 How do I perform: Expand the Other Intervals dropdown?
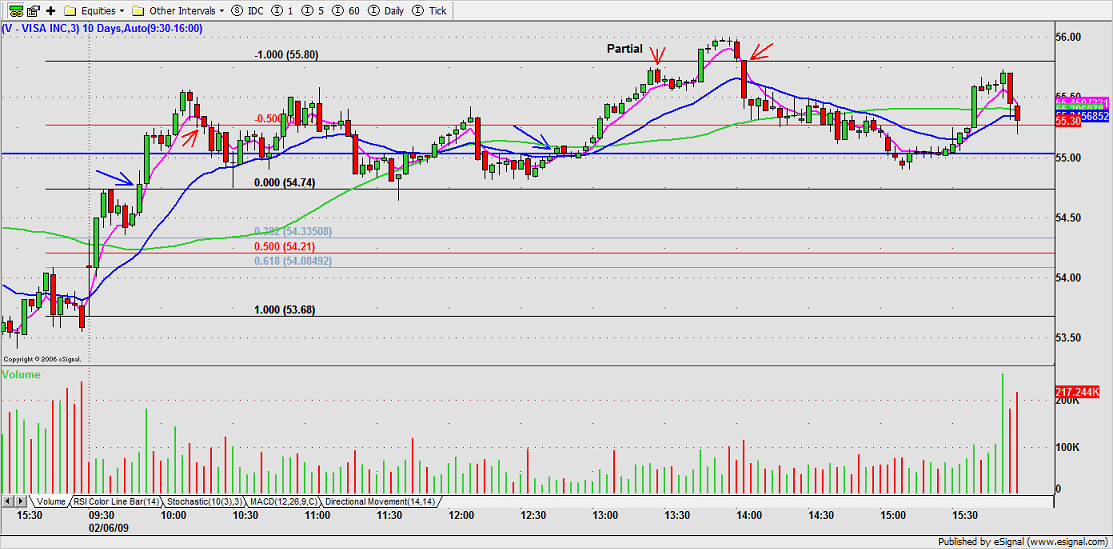(178, 11)
